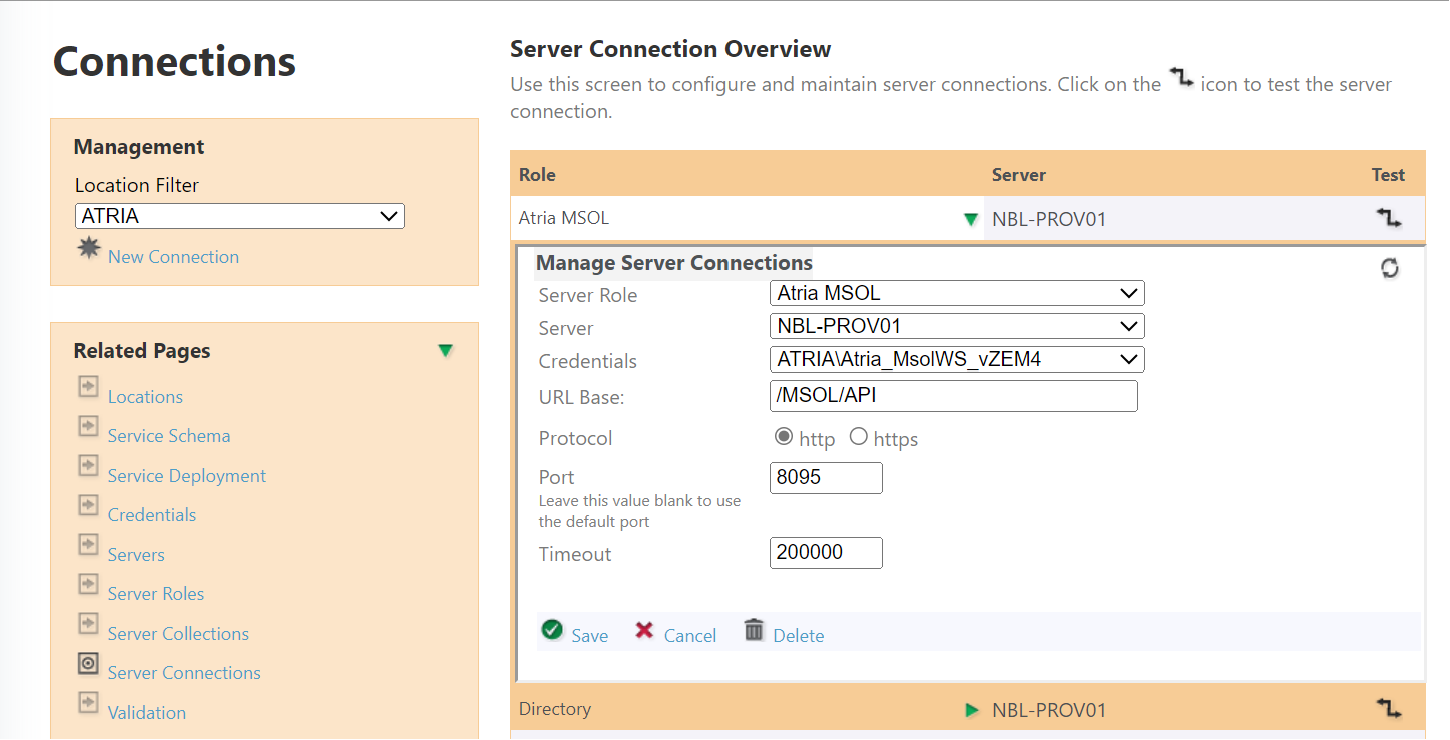Open the Validation page
This screenshot has width=1450, height=740.
(146, 712)
